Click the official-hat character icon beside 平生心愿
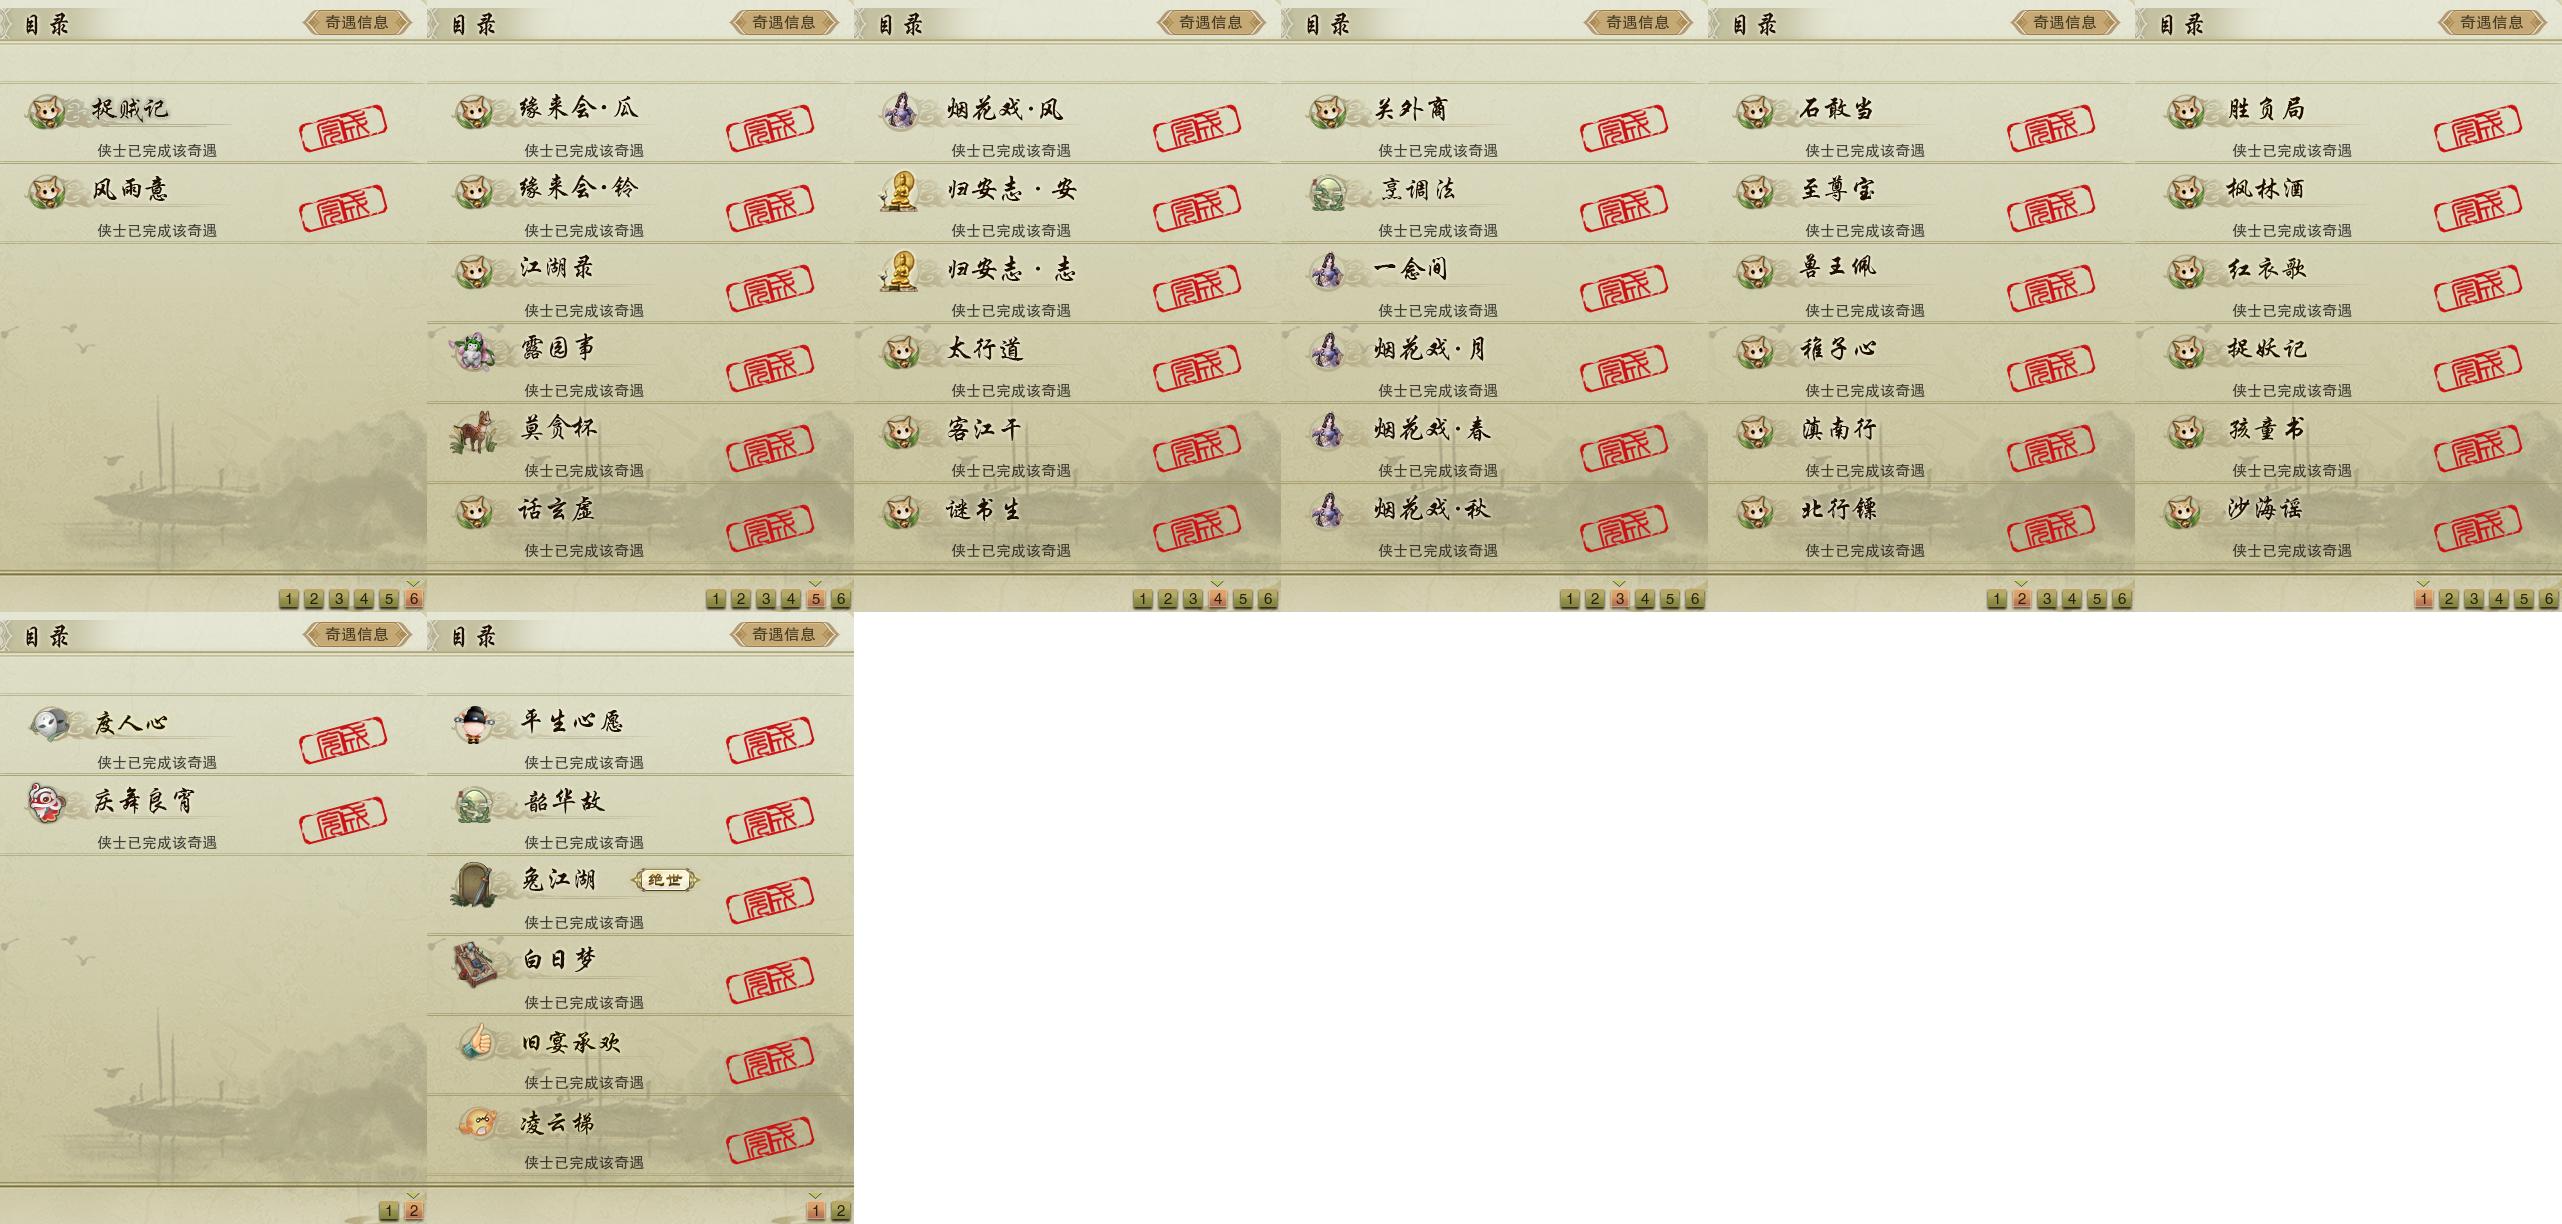2562x1224 pixels. click(x=473, y=724)
